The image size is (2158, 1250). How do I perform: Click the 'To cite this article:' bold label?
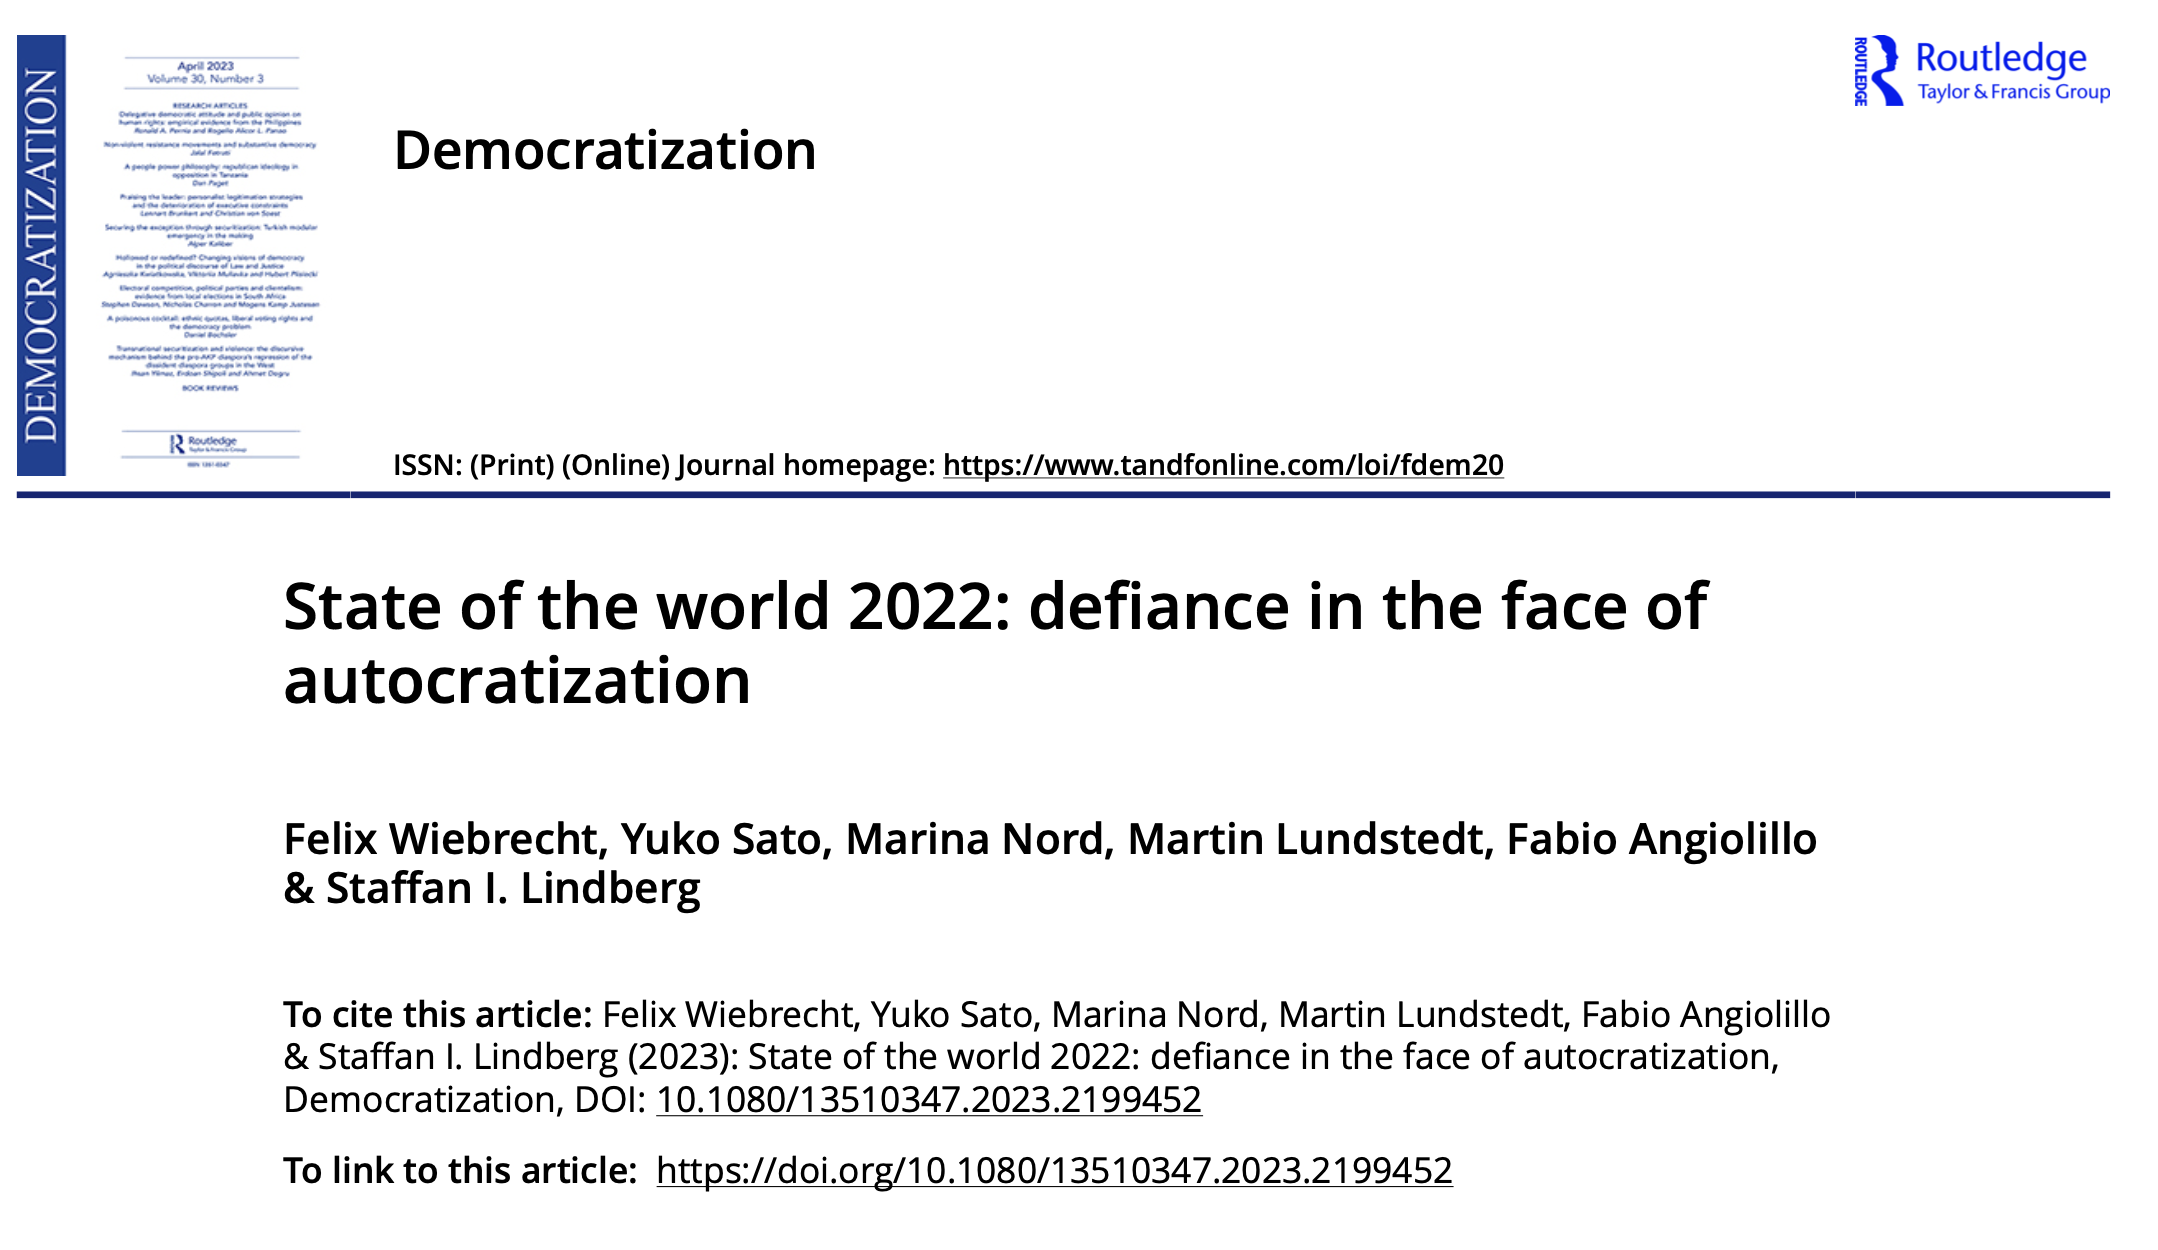tap(437, 1015)
